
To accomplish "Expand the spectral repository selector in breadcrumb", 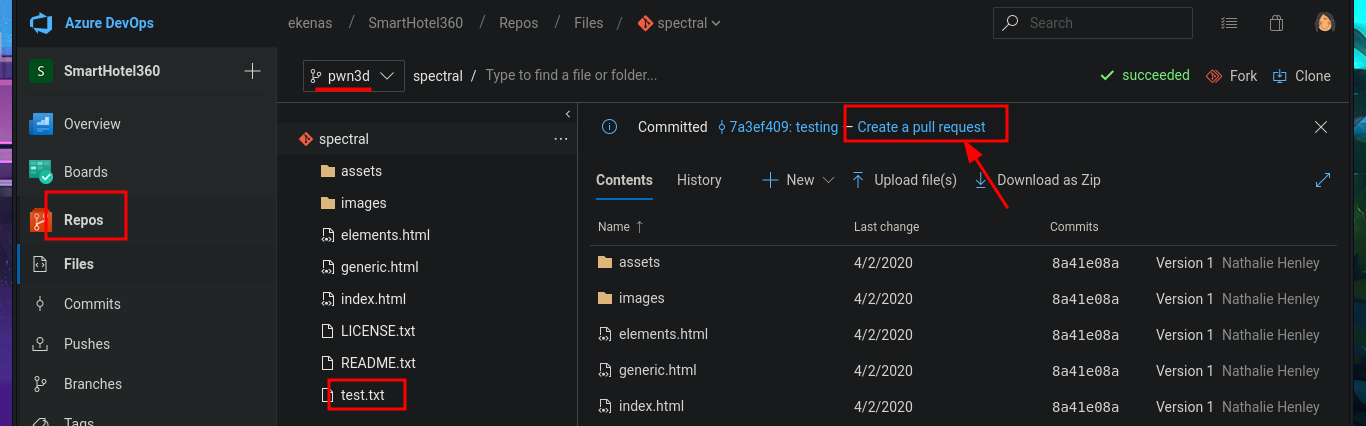I will (679, 23).
